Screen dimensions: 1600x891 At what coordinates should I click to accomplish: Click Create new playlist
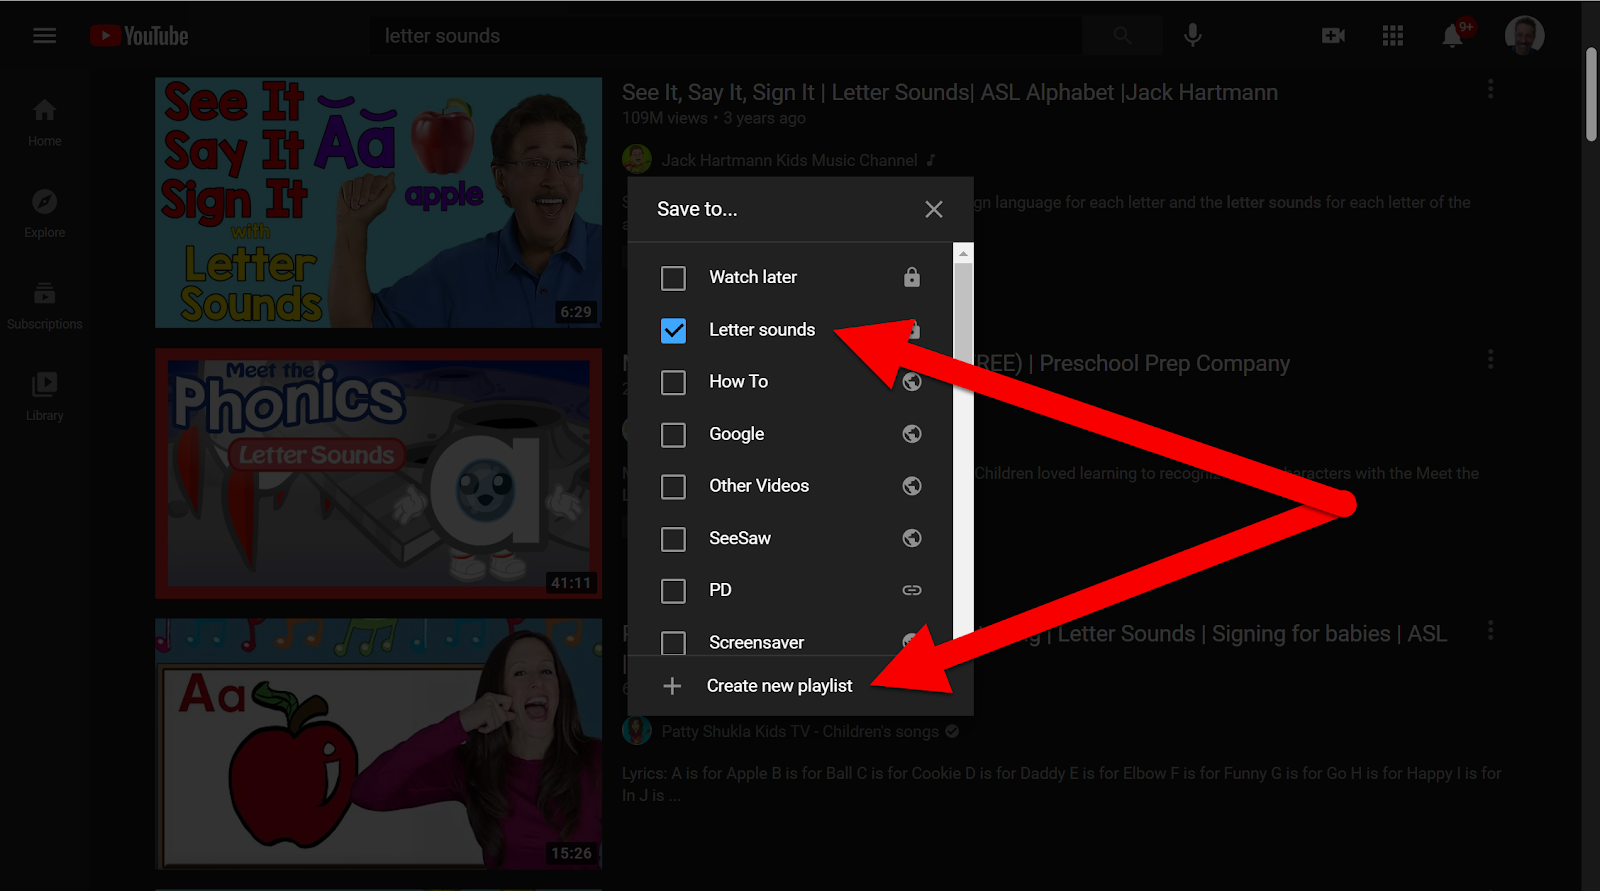[779, 685]
